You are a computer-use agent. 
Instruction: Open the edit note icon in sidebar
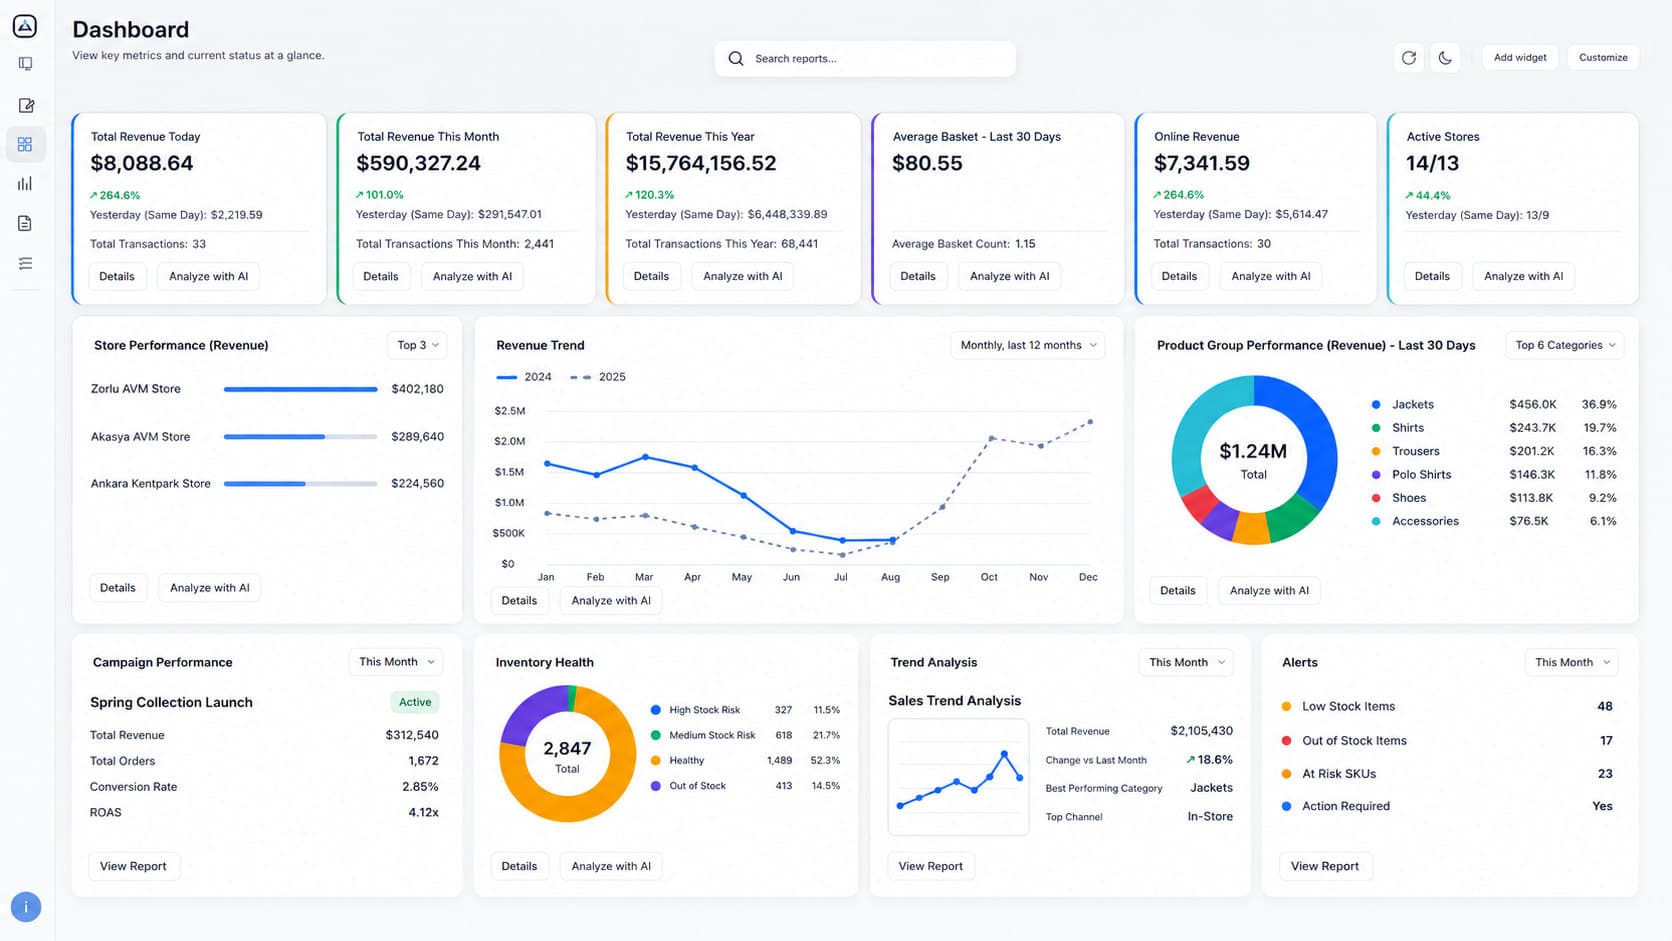pos(26,105)
